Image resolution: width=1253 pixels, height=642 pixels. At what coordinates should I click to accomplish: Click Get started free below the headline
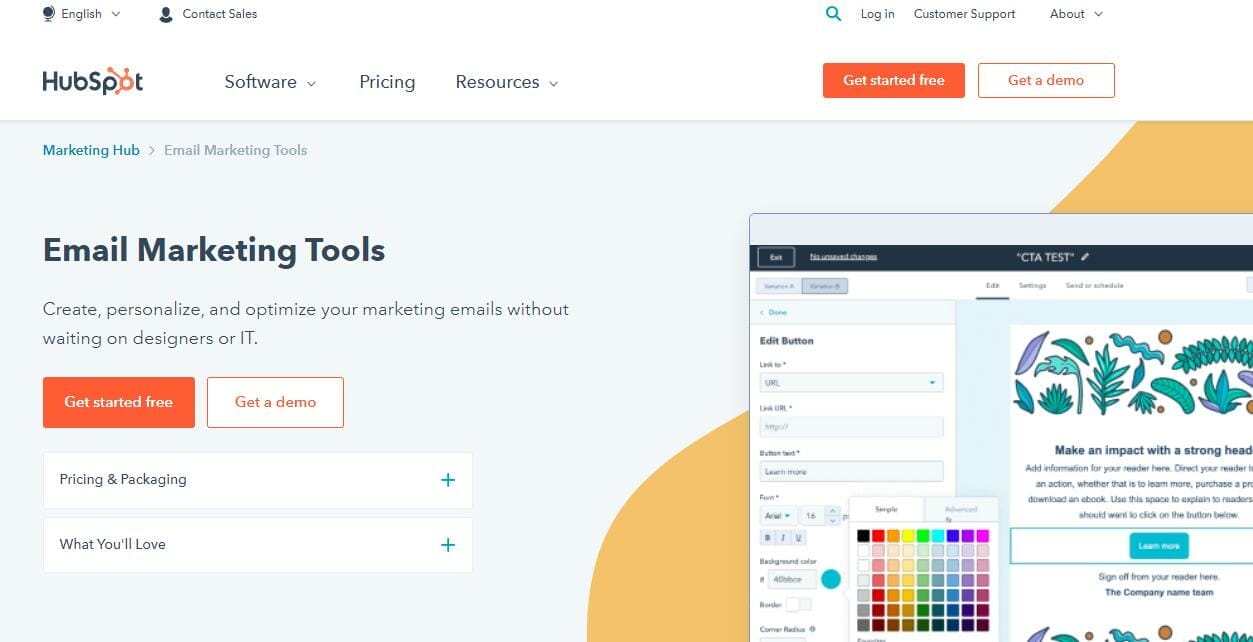pyautogui.click(x=119, y=402)
